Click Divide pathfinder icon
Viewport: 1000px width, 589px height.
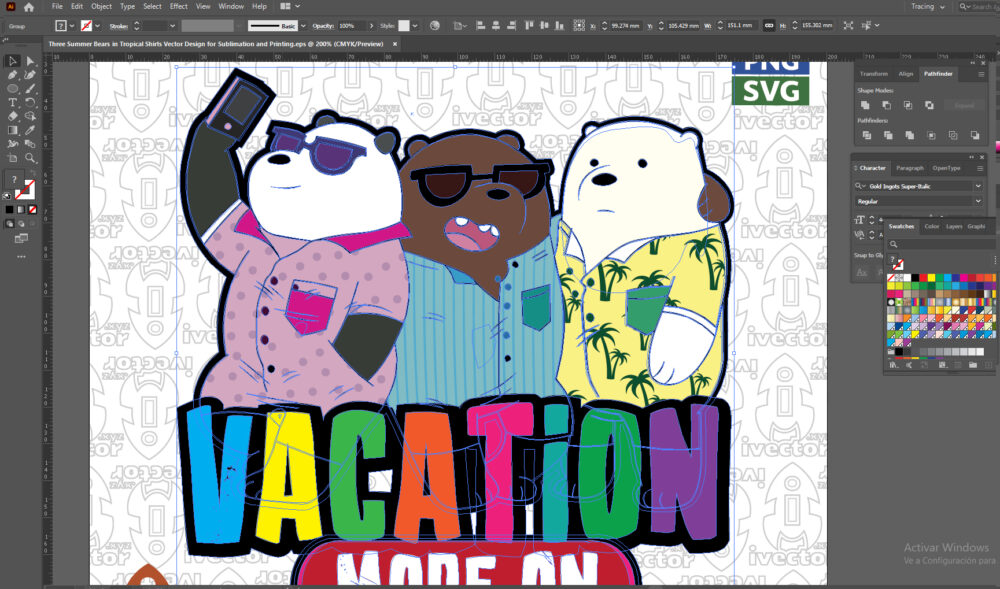coord(867,135)
